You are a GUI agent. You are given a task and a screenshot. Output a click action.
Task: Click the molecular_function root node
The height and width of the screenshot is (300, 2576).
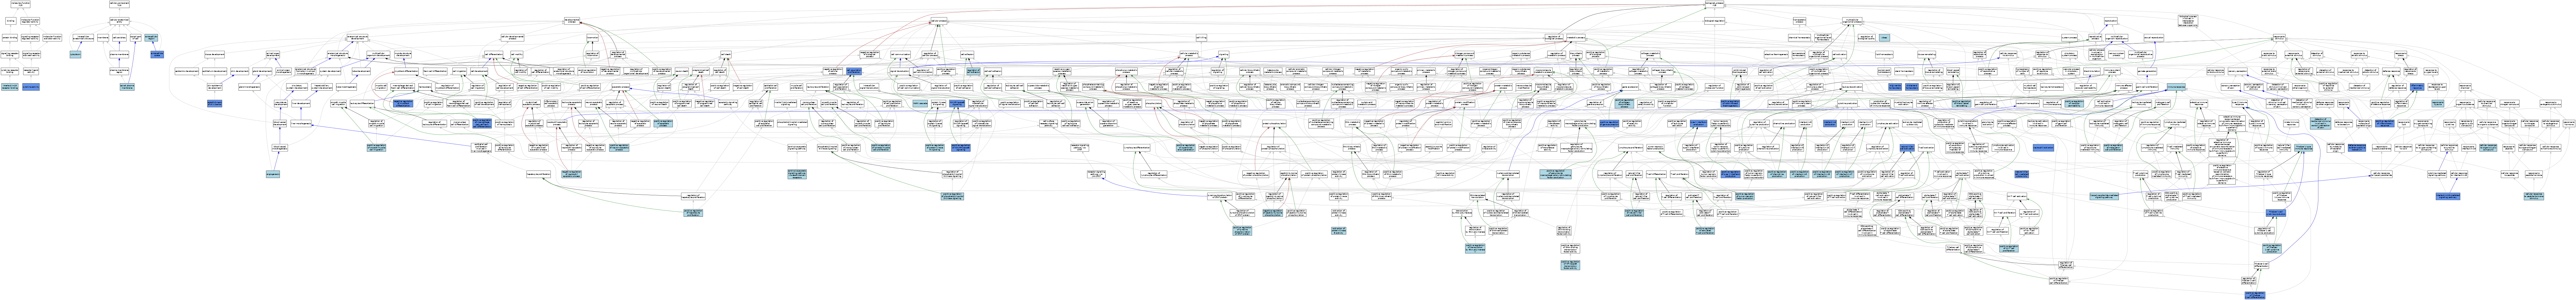tap(20, 4)
